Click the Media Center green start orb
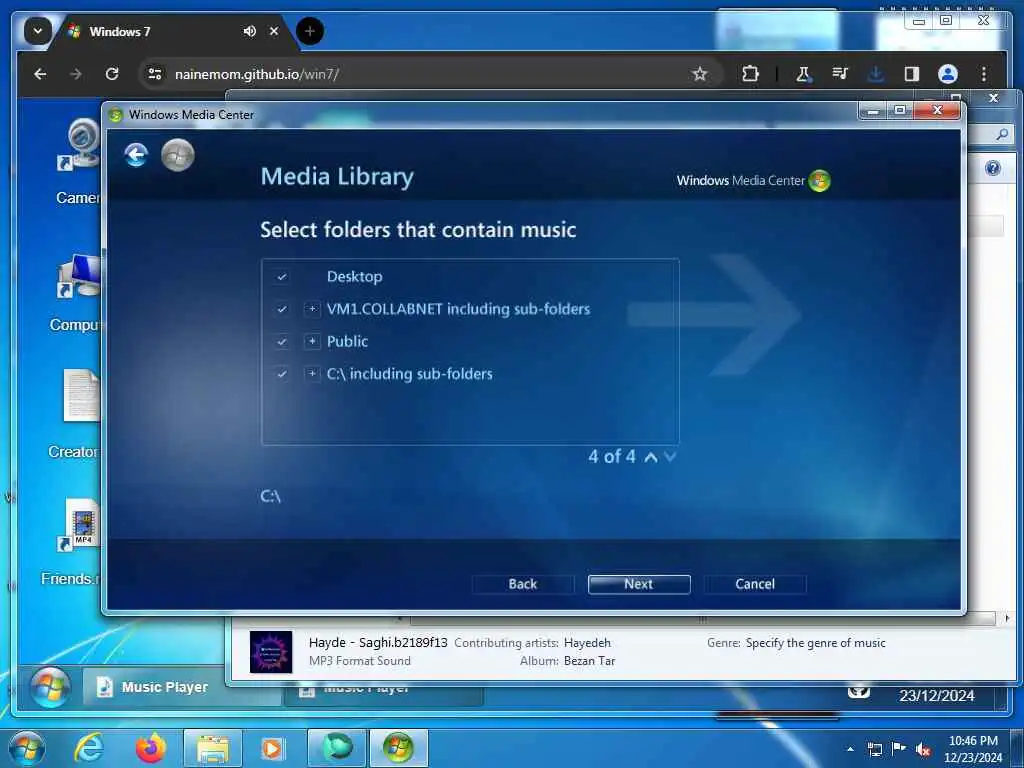This screenshot has height=768, width=1024. coord(178,155)
